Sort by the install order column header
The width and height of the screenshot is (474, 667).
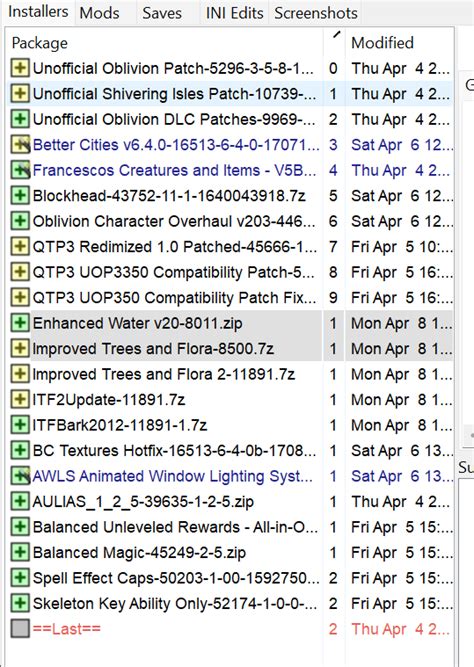(334, 43)
